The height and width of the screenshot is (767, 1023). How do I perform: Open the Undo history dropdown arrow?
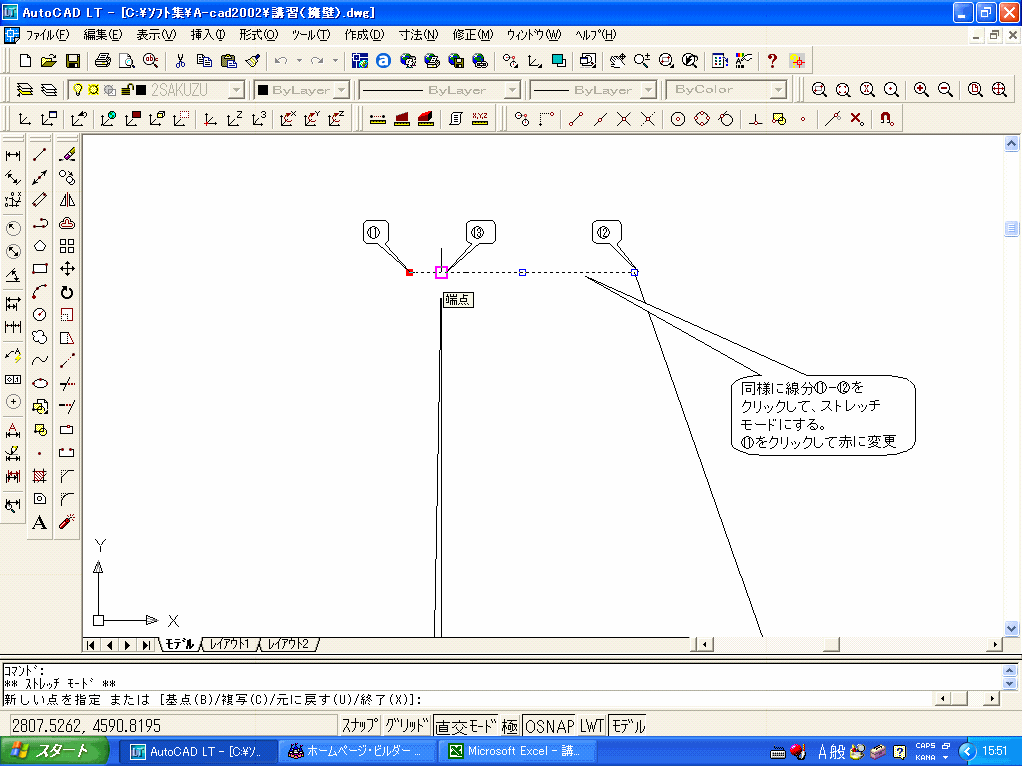(299, 61)
